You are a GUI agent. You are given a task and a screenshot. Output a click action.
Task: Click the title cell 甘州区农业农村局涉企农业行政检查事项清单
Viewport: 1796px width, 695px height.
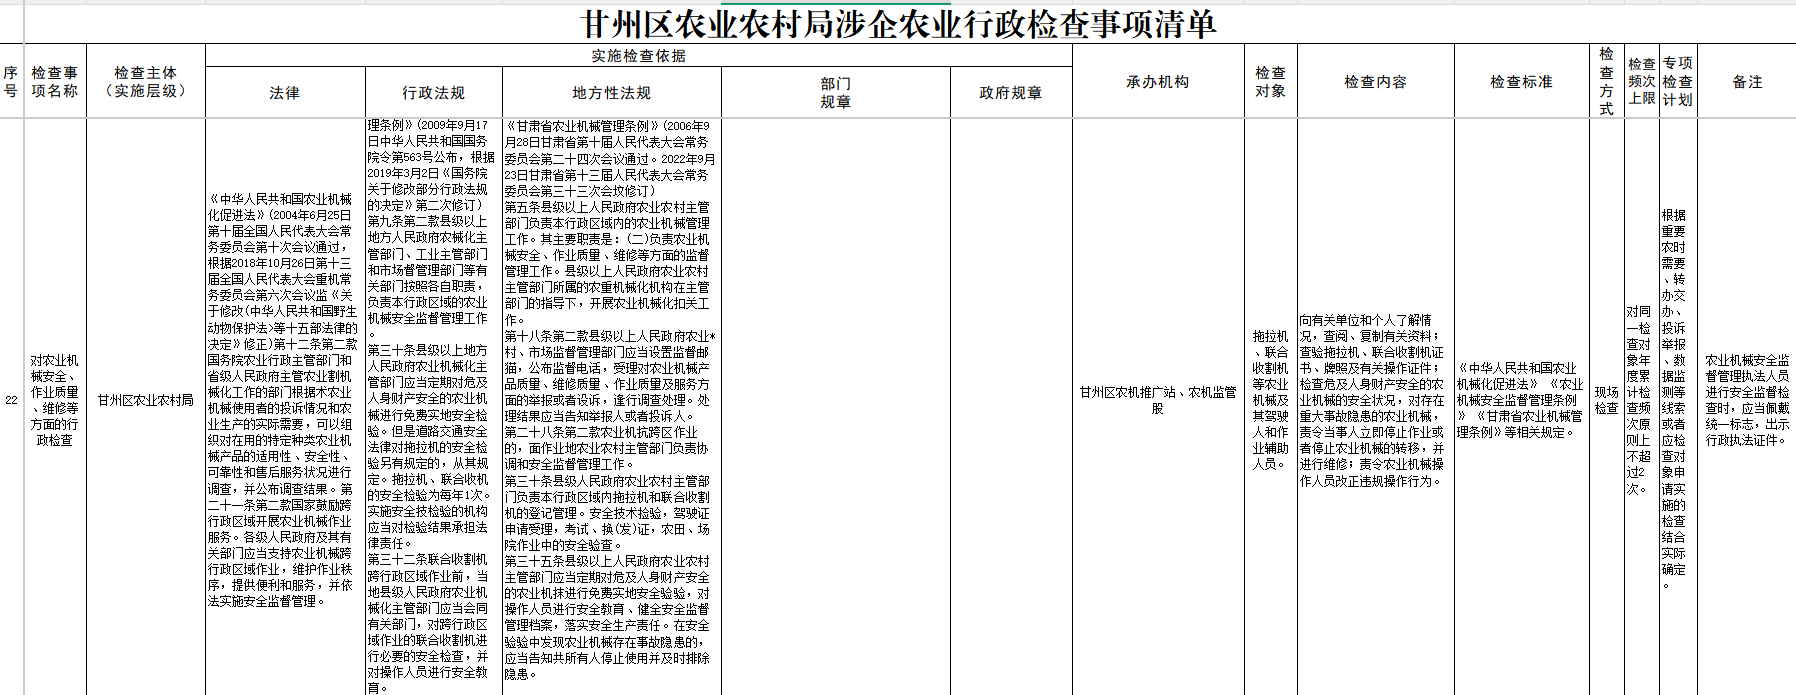pyautogui.click(x=898, y=23)
